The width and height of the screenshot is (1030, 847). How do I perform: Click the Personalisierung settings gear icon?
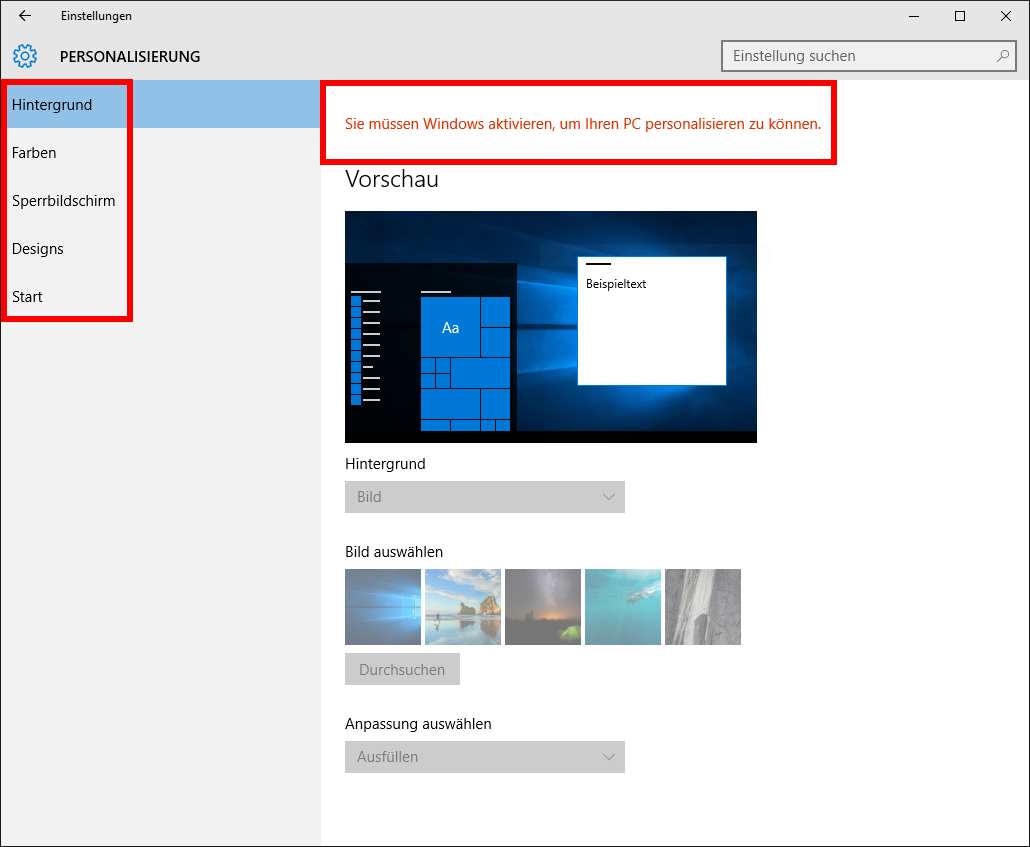25,57
